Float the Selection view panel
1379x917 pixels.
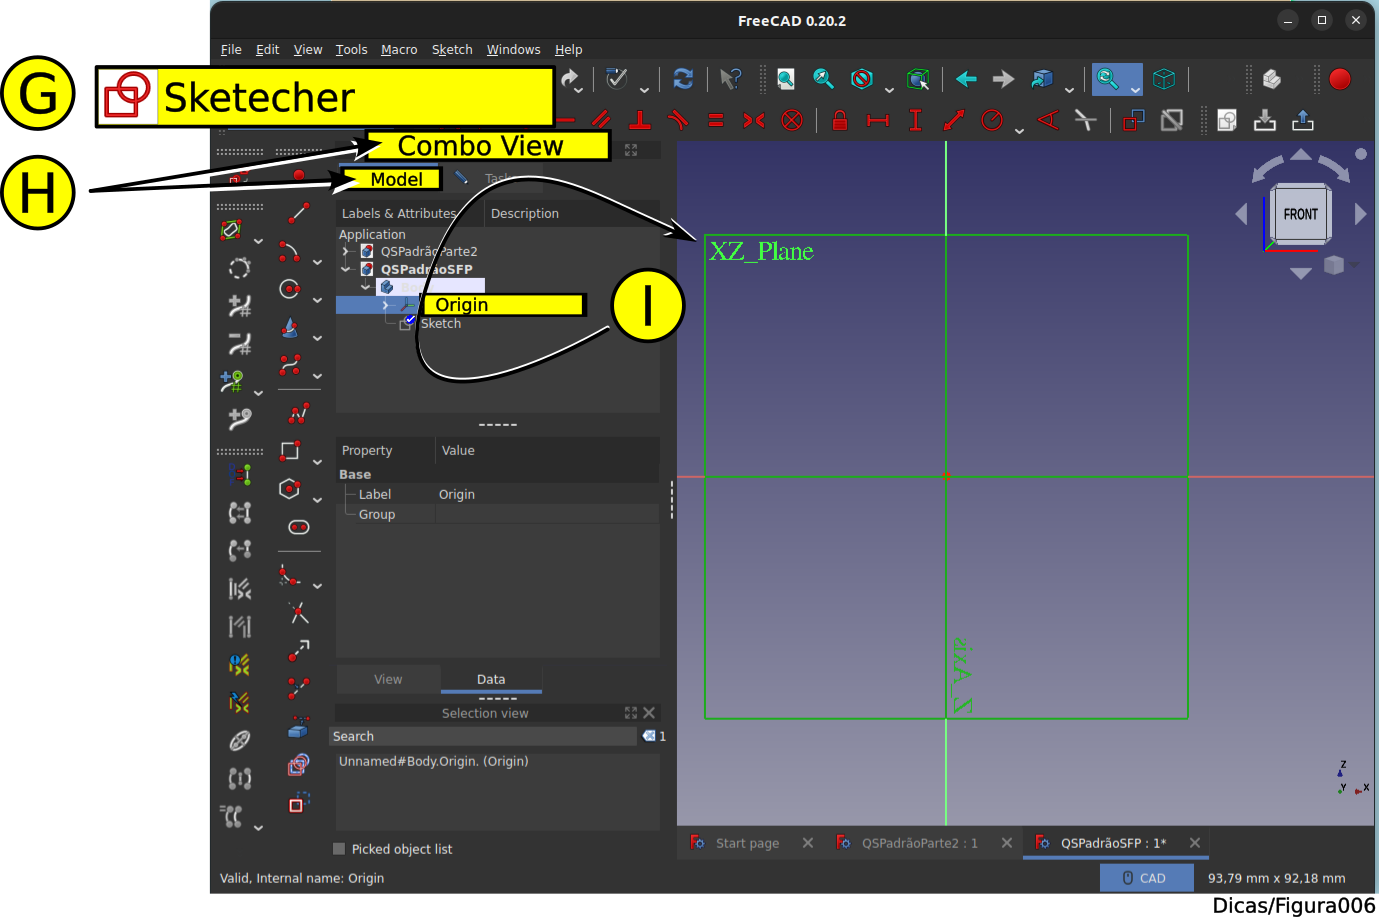631,713
